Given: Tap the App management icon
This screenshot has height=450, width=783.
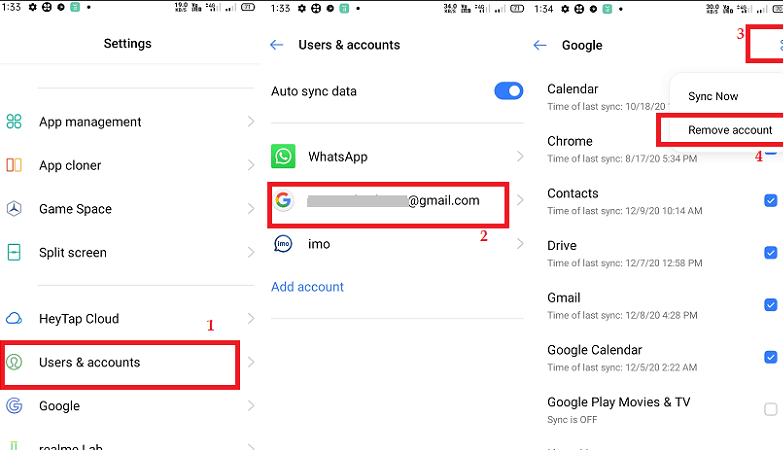Looking at the screenshot, I should [x=14, y=121].
